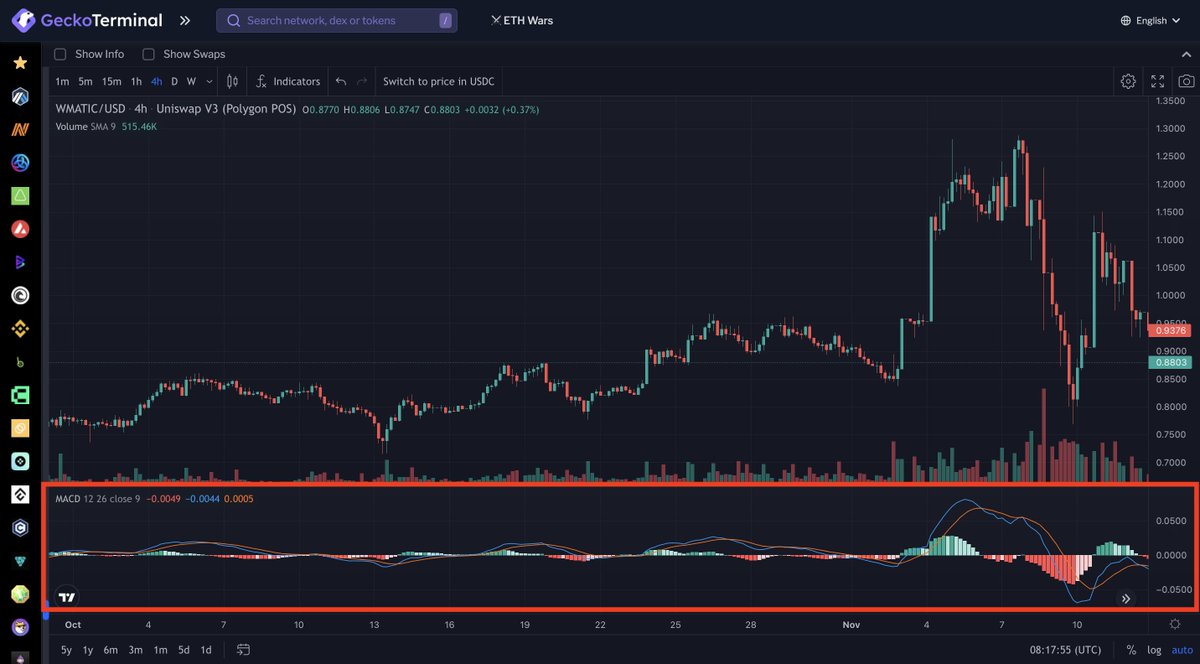Toggle percent scale mode
Viewport: 1200px width, 664px height.
(1131, 650)
